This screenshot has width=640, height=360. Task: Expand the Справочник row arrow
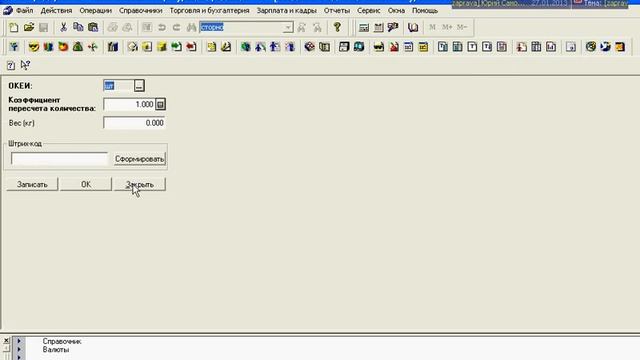[19, 341]
